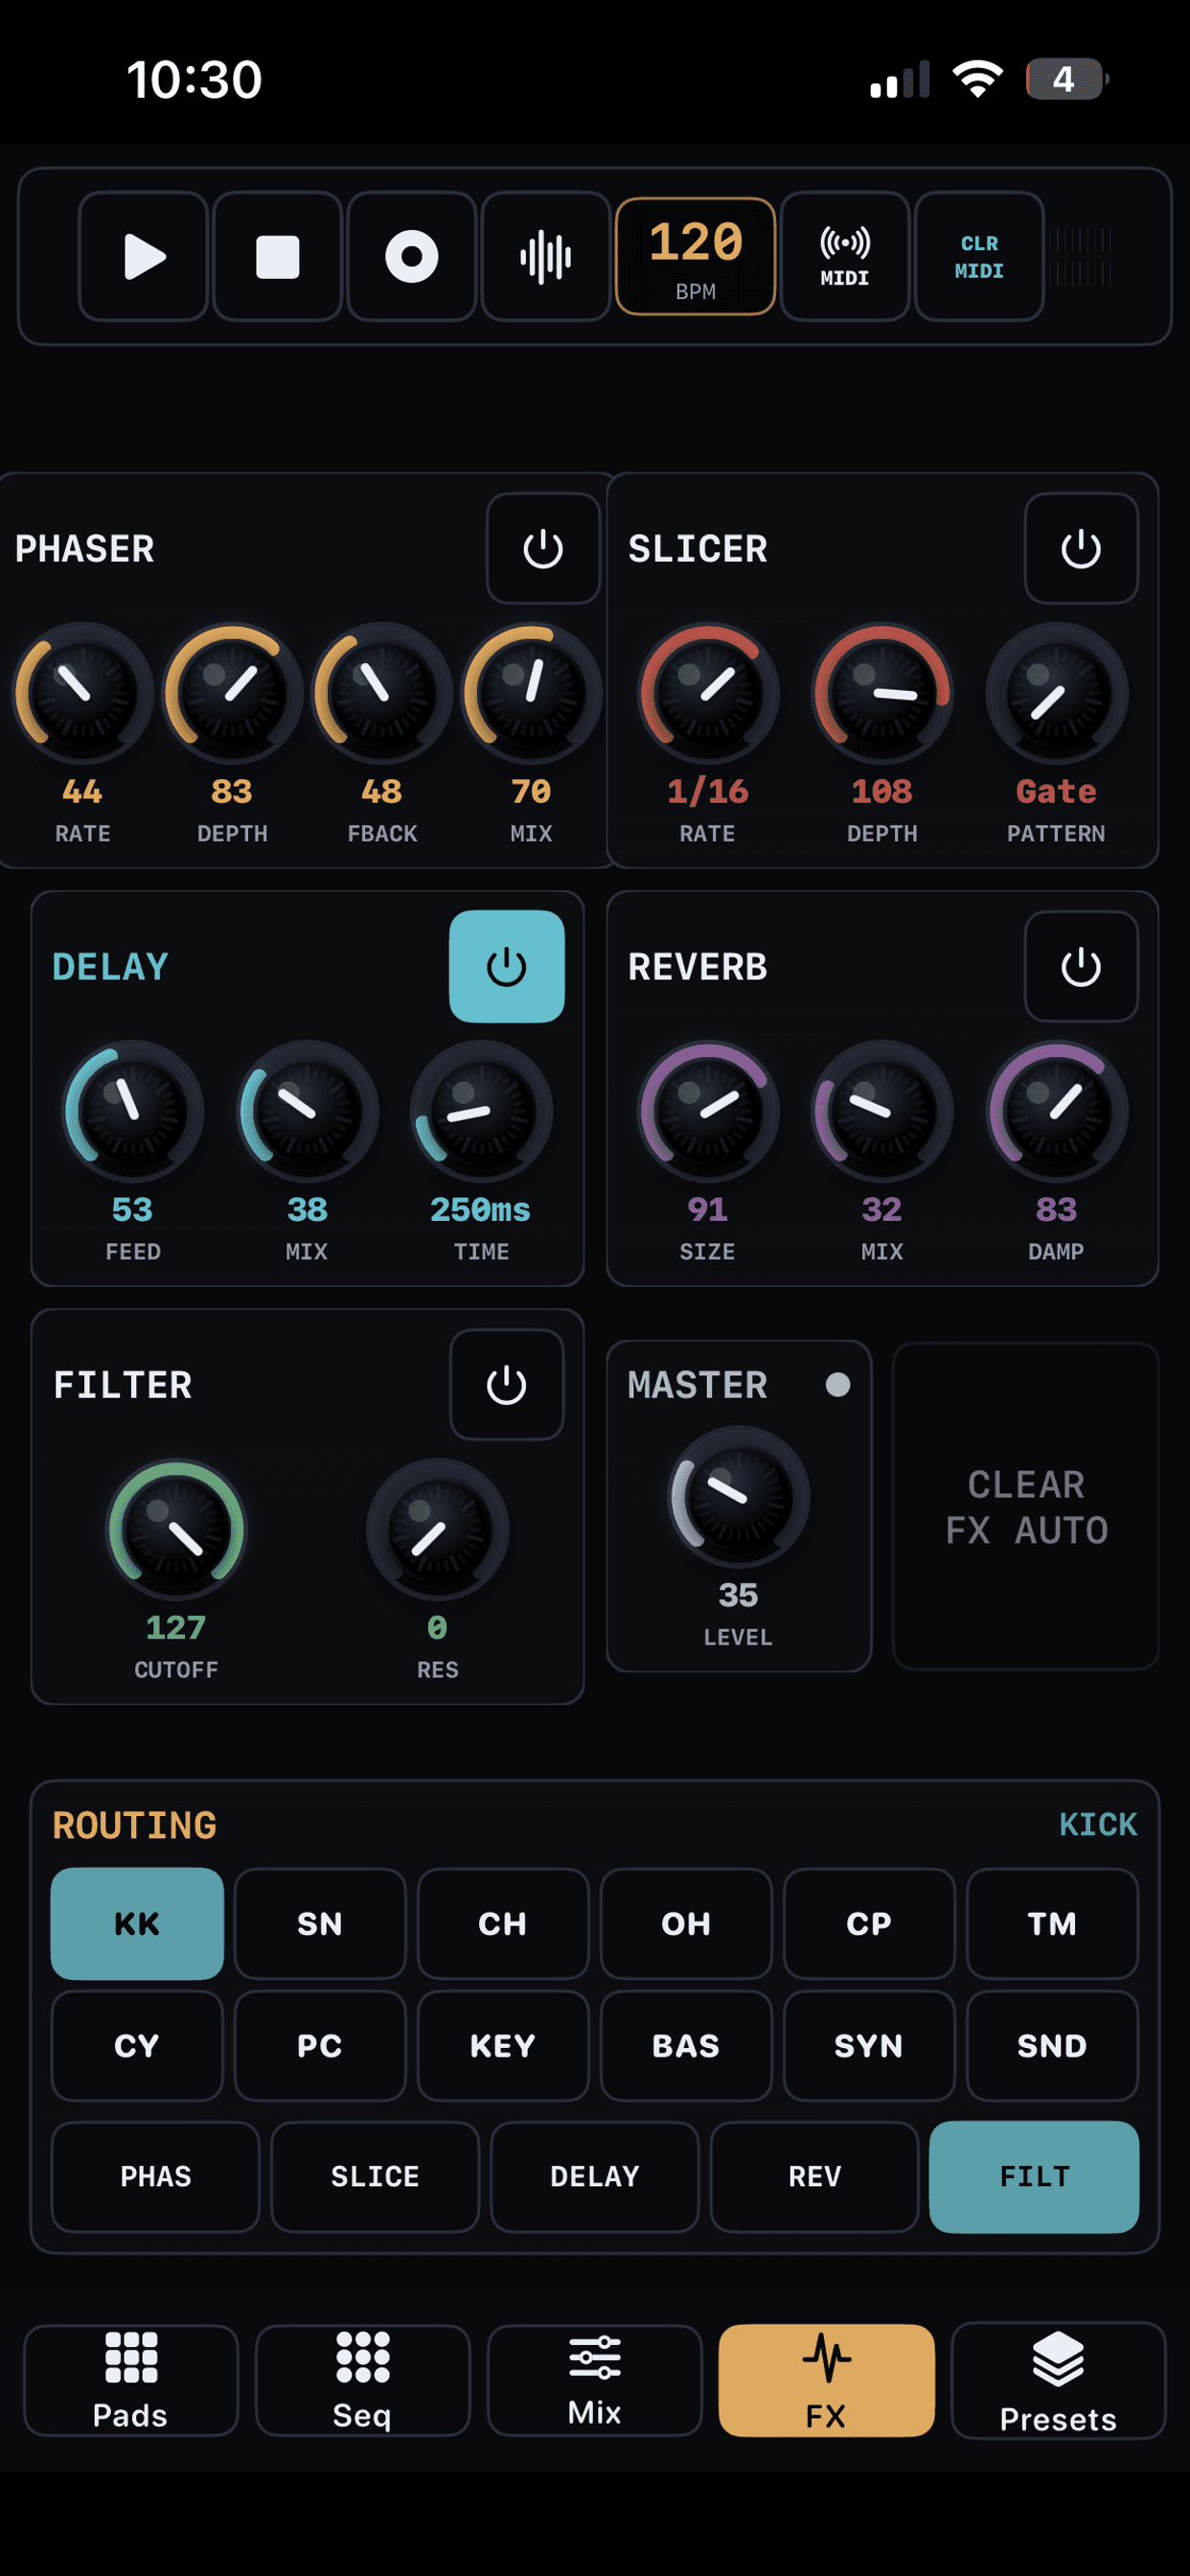
Task: Tap the Filter CUTOFF knob
Action: click(x=176, y=1529)
